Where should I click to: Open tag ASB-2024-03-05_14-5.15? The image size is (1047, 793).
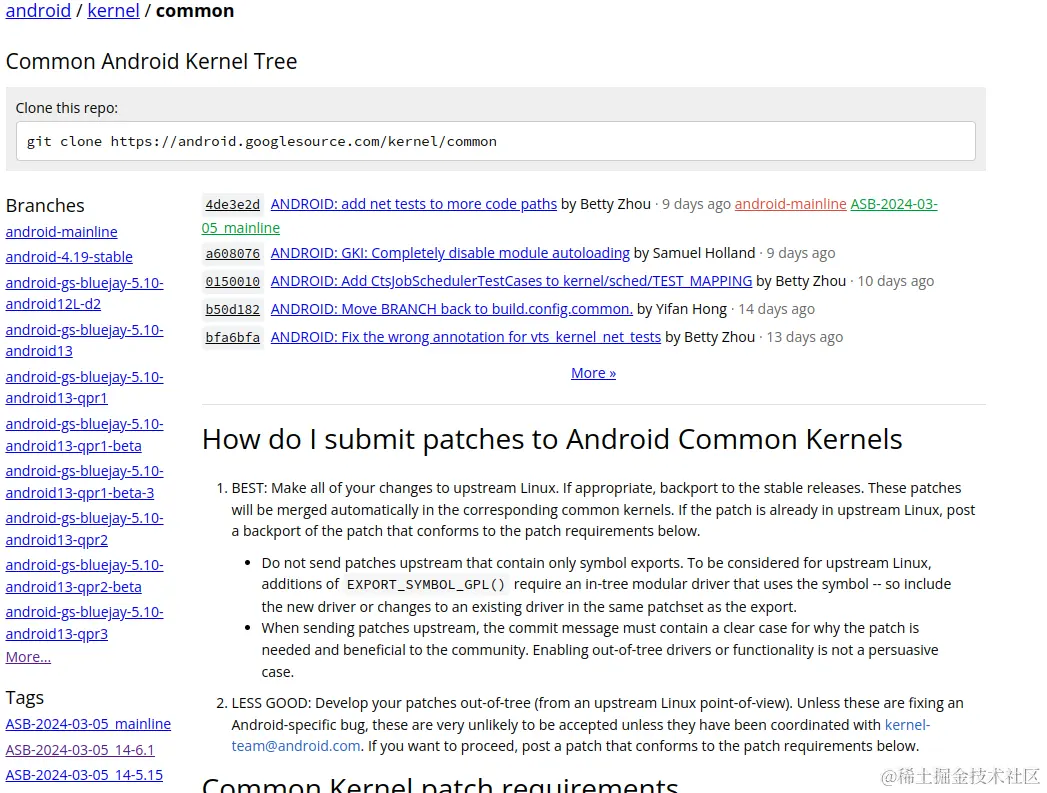(x=84, y=774)
